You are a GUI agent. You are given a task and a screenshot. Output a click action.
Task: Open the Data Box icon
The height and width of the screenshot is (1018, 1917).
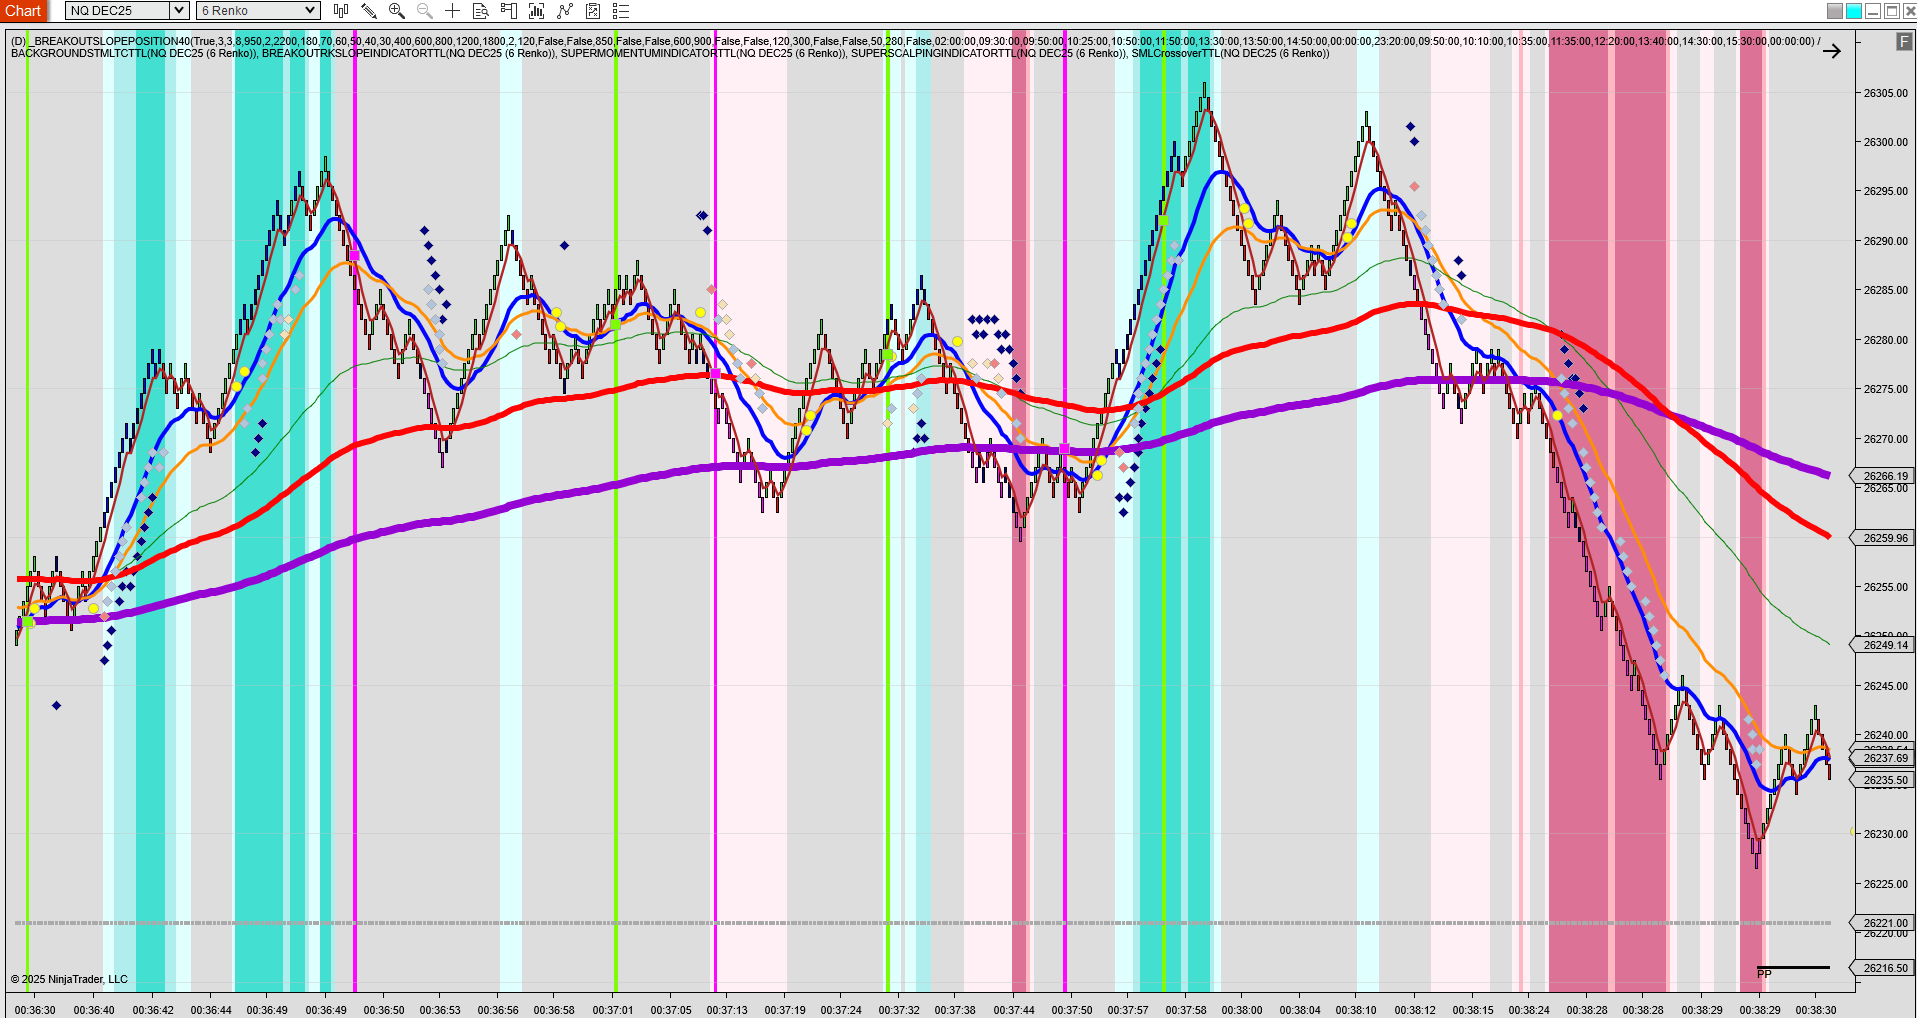481,11
